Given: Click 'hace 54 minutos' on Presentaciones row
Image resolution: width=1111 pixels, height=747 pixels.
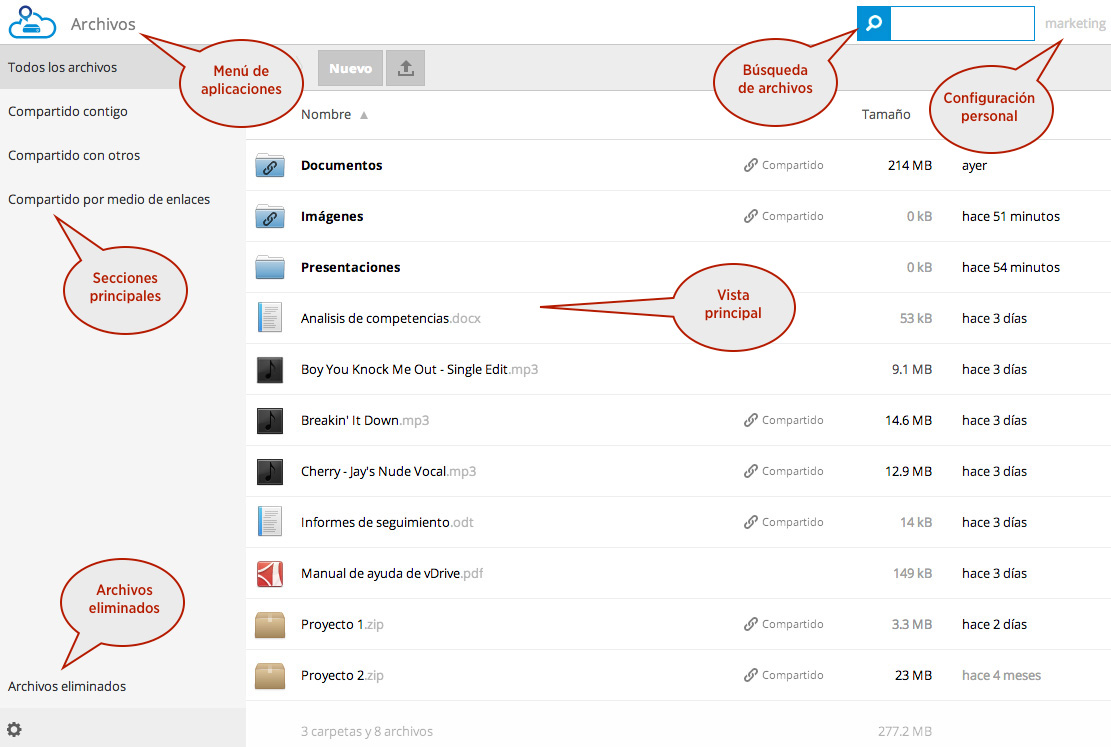Looking at the screenshot, I should pos(1011,267).
